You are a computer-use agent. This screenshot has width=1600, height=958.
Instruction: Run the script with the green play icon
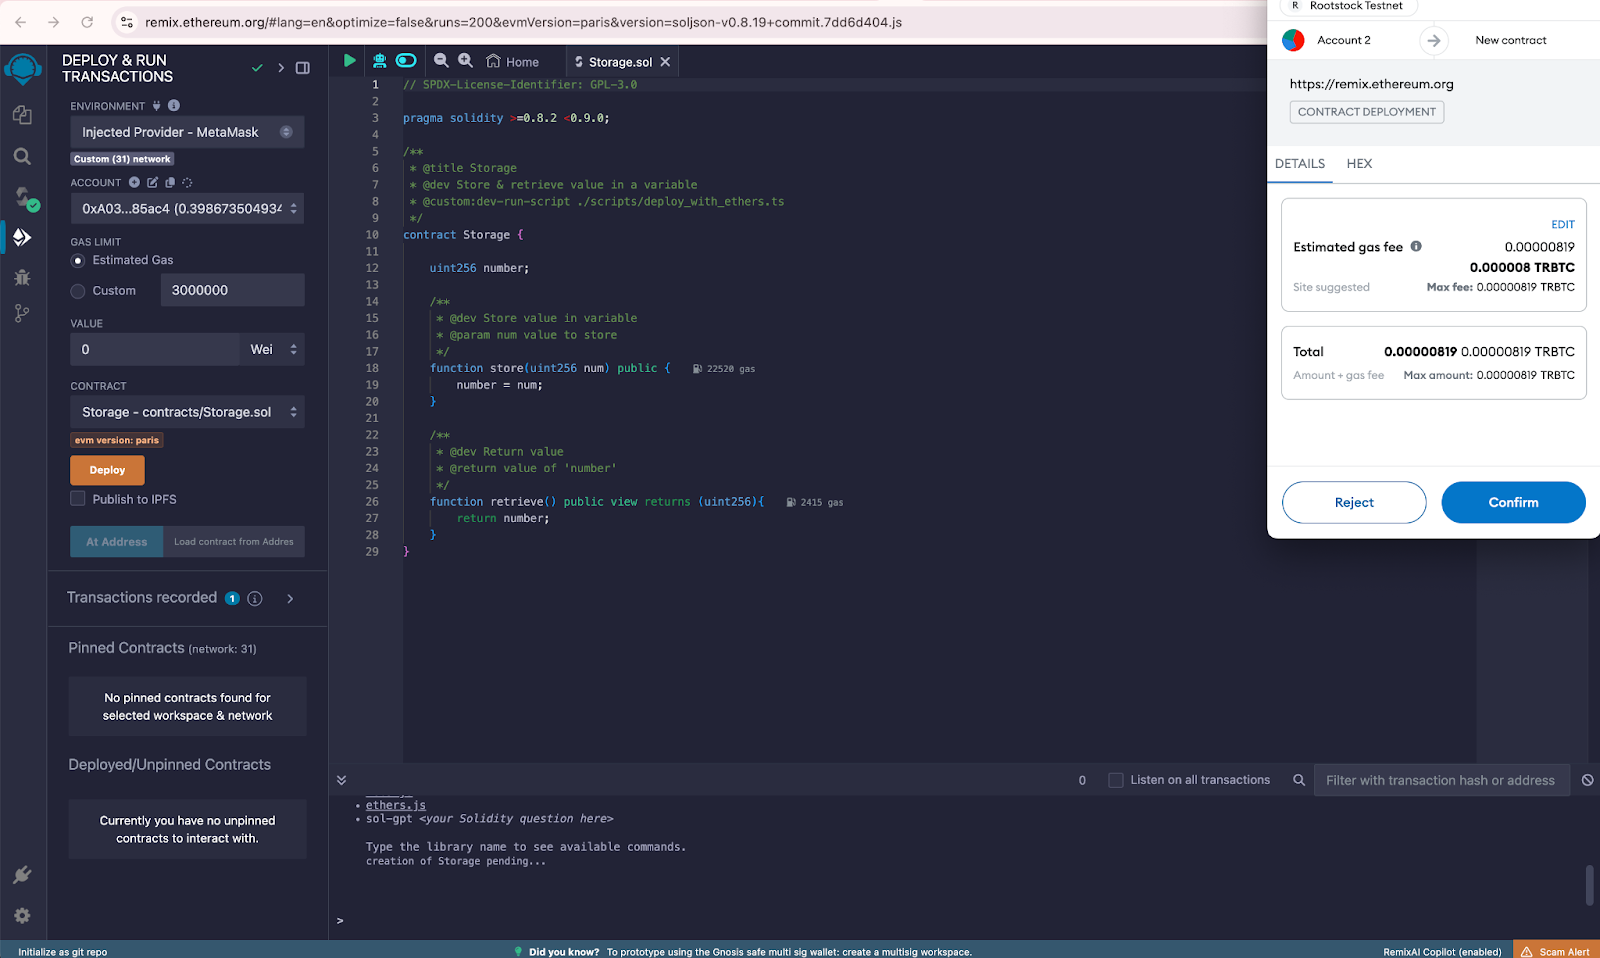click(348, 60)
